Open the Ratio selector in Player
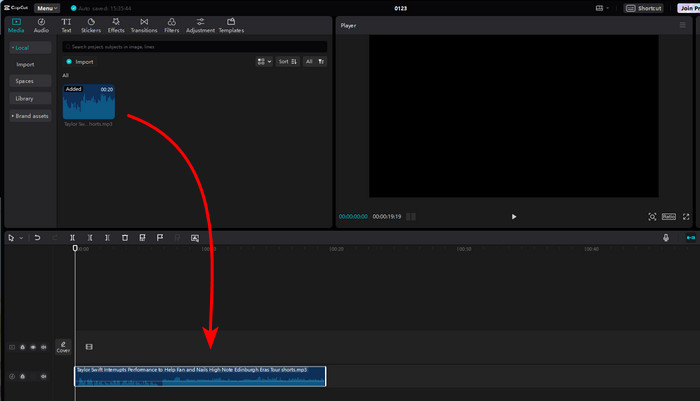The height and width of the screenshot is (401, 700). [669, 217]
